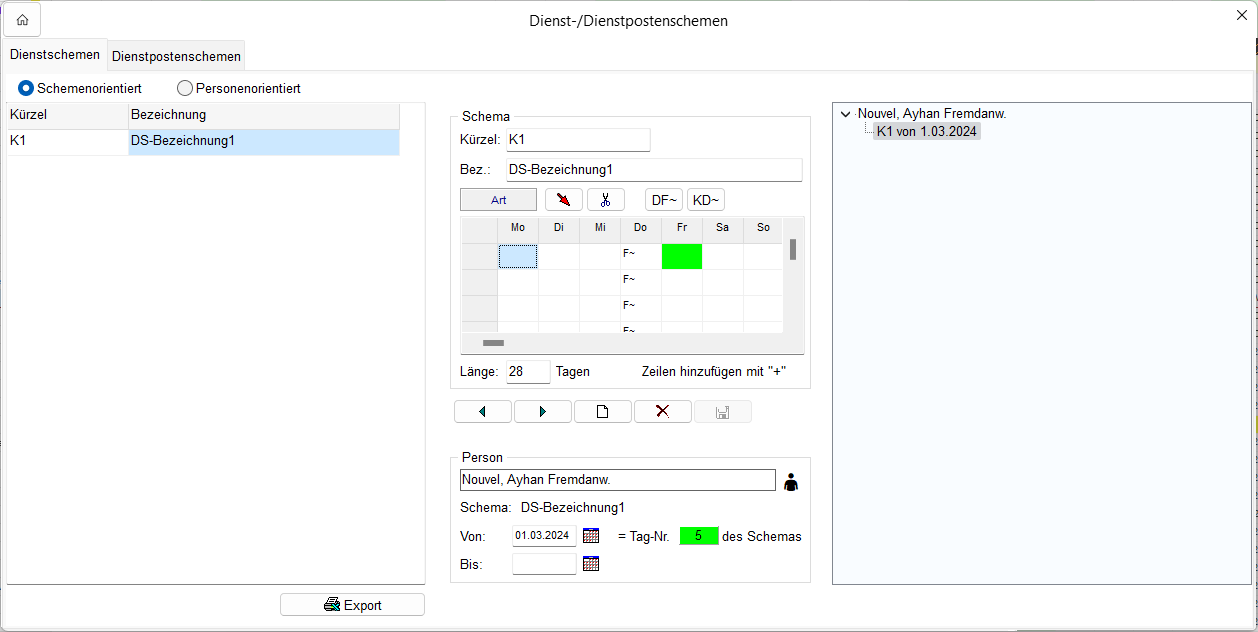The width and height of the screenshot is (1258, 632).
Task: Switch to the Dienstschemen tab
Action: point(54,55)
